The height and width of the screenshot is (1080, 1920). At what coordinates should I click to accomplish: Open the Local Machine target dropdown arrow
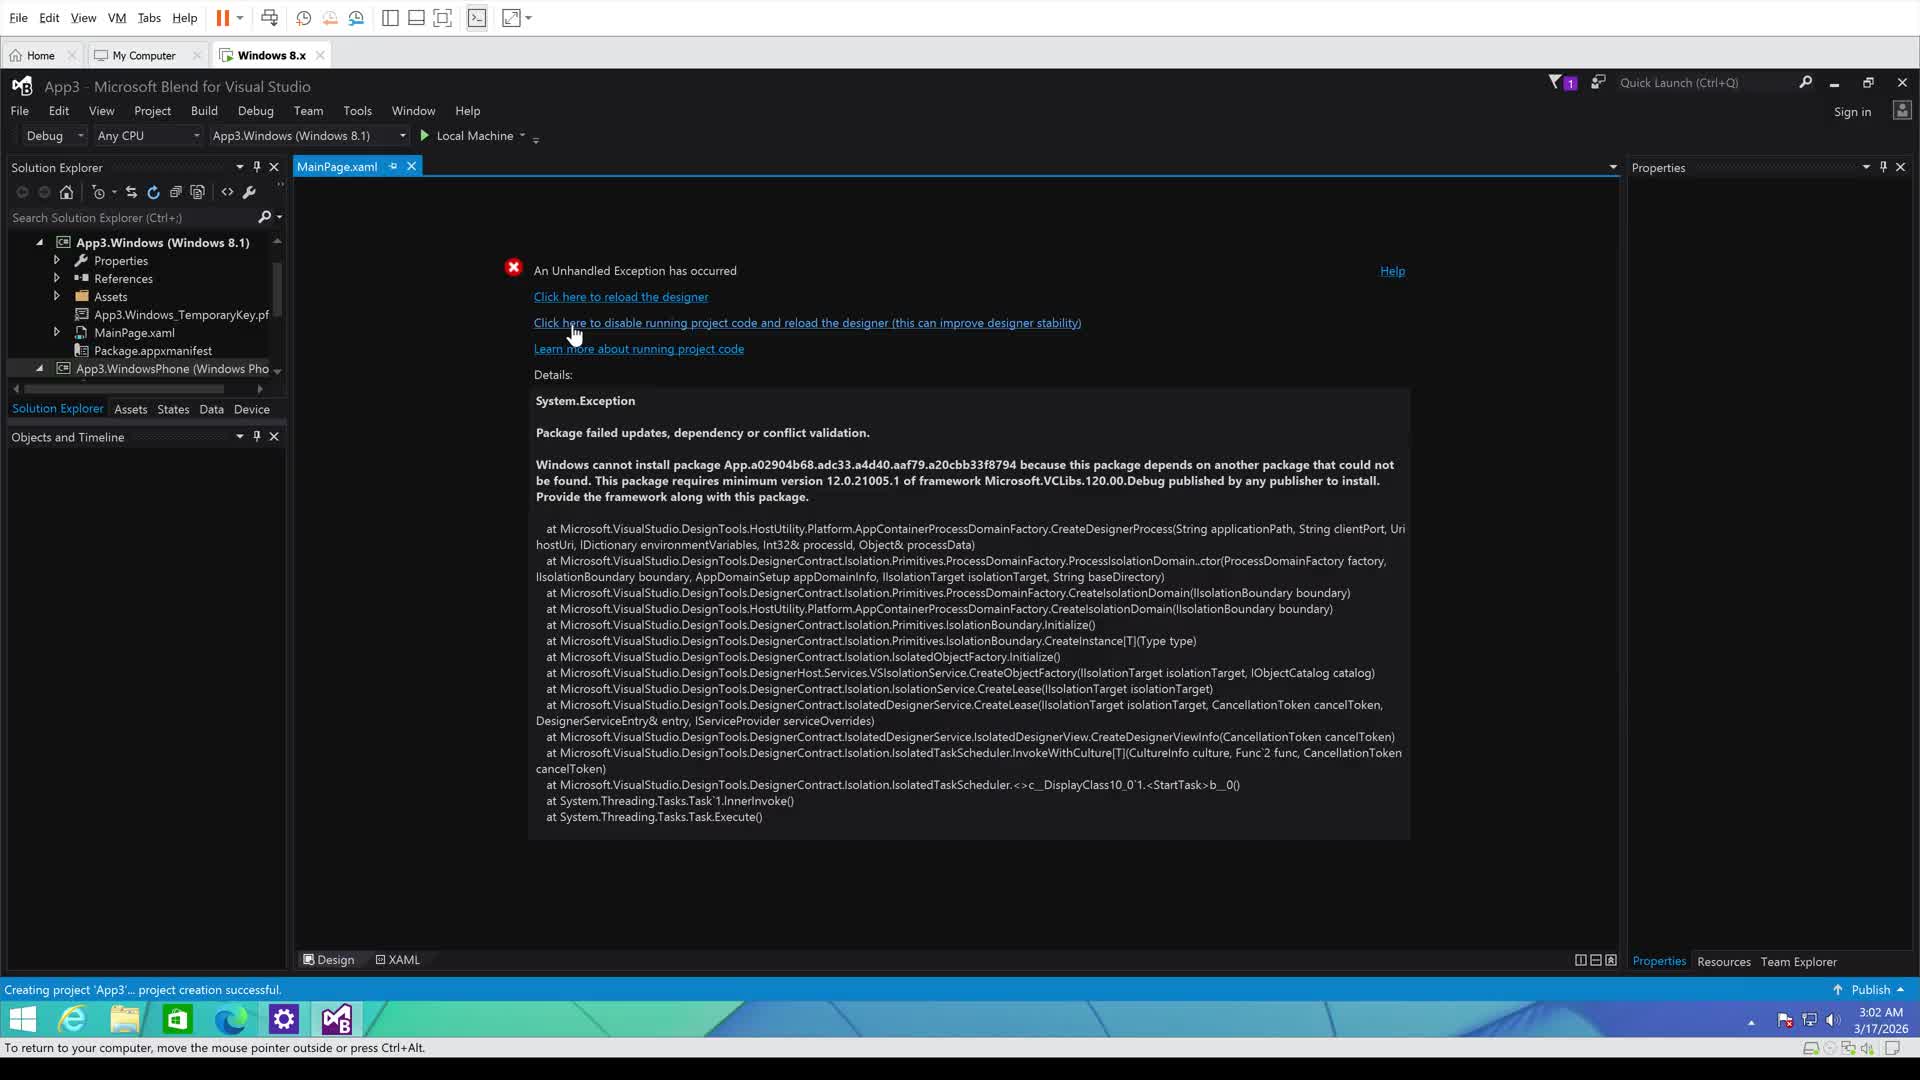point(522,136)
